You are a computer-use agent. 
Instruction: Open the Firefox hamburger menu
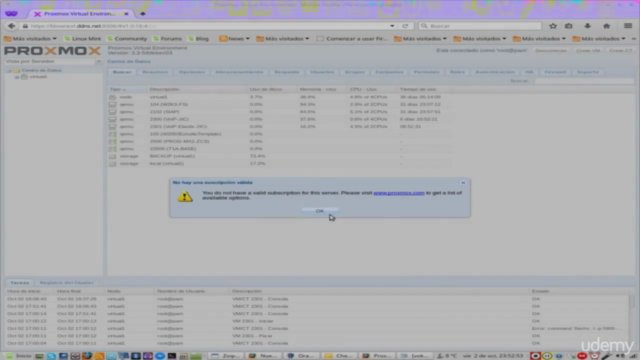pos(628,26)
